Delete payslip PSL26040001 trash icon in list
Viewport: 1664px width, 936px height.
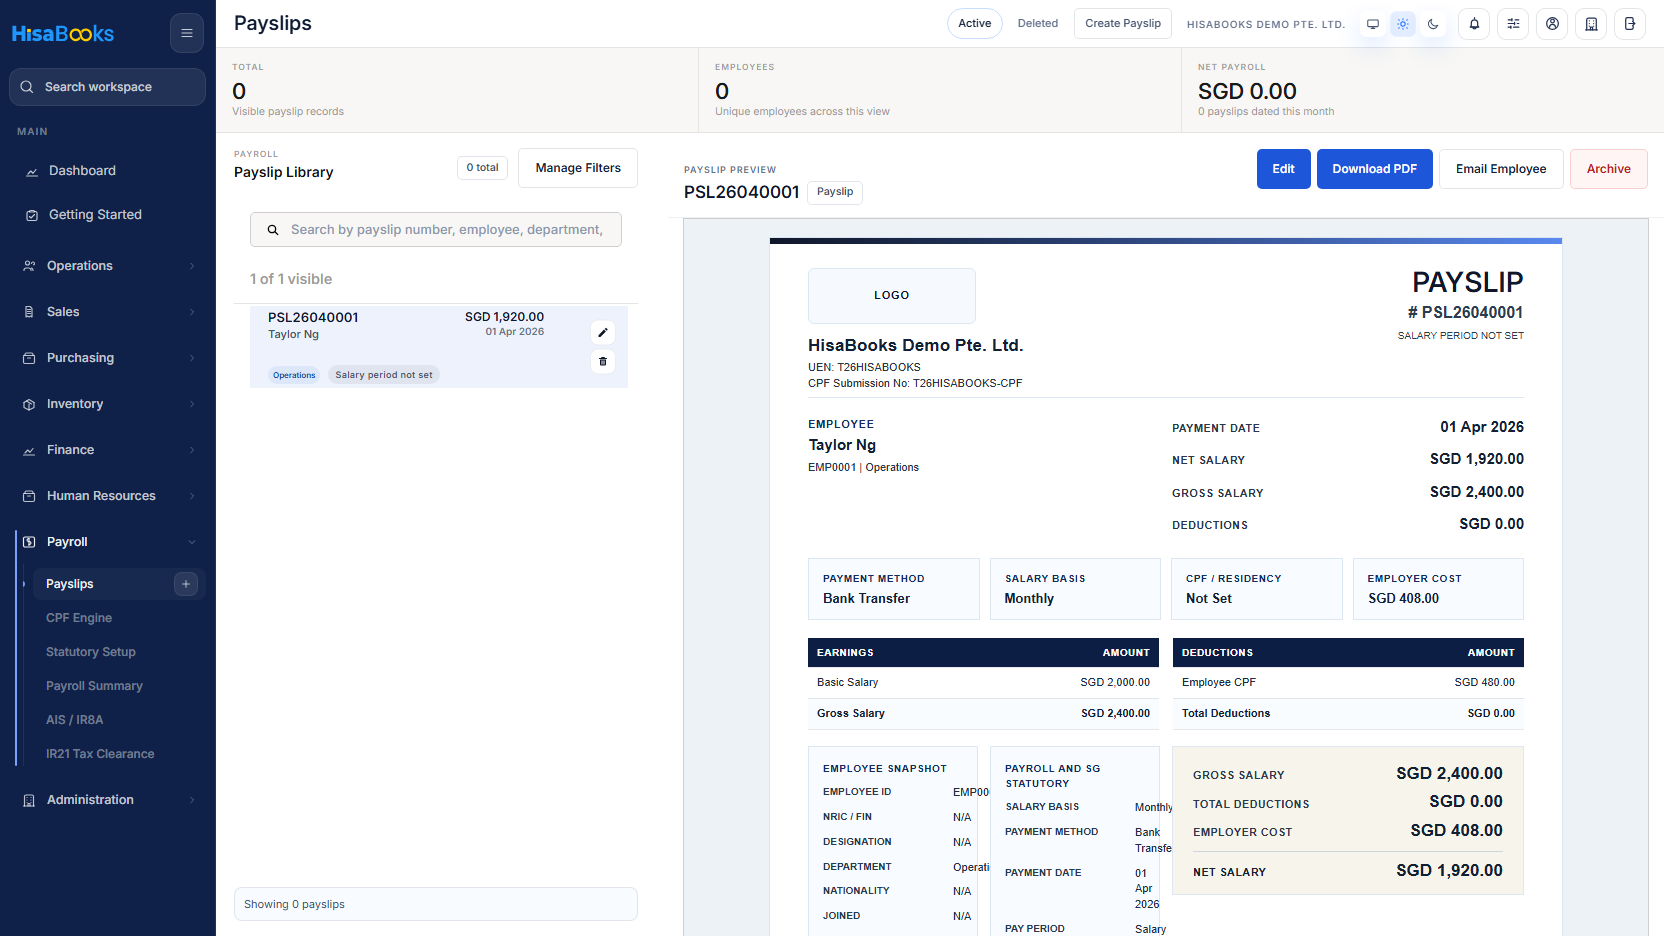(x=603, y=361)
